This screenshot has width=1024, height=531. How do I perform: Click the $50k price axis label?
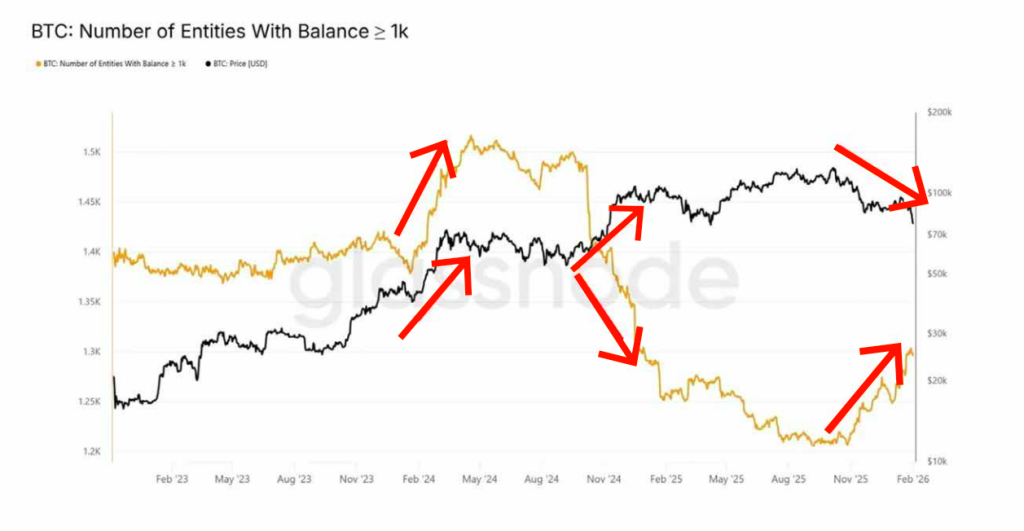coord(938,273)
